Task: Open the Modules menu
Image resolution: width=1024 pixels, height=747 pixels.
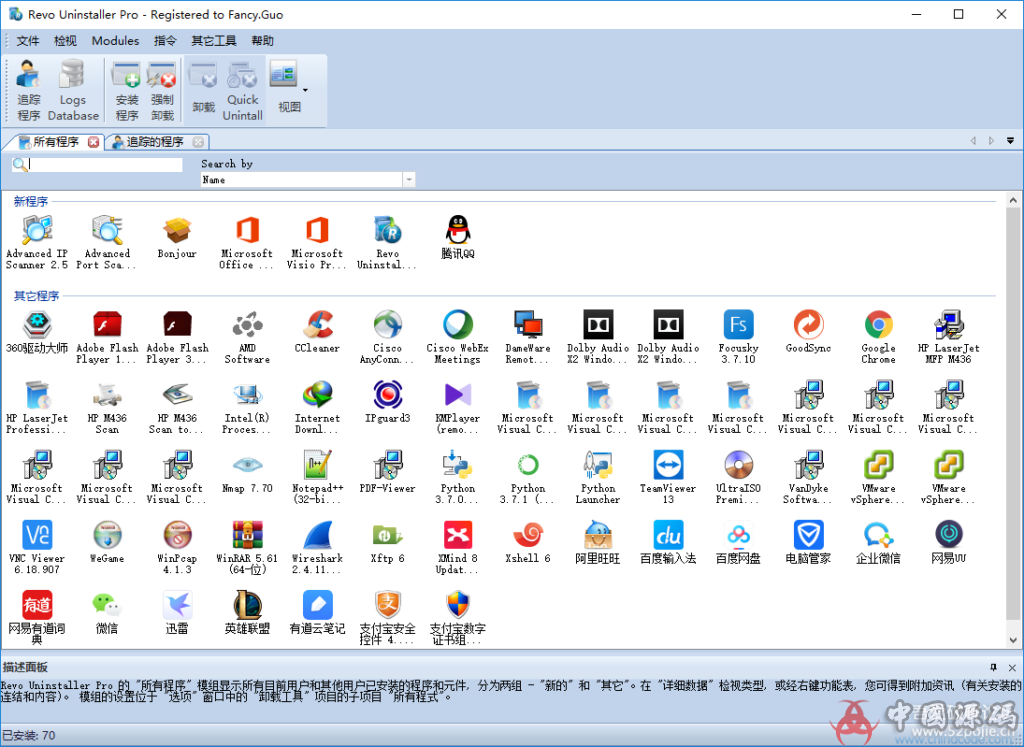Action: pyautogui.click(x=115, y=40)
